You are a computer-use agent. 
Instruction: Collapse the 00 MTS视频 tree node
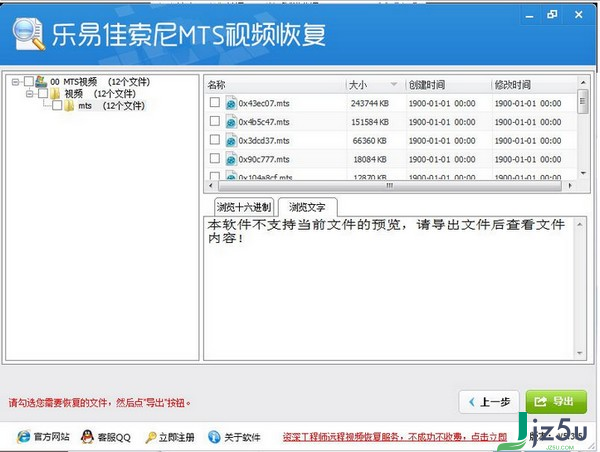tap(15, 82)
